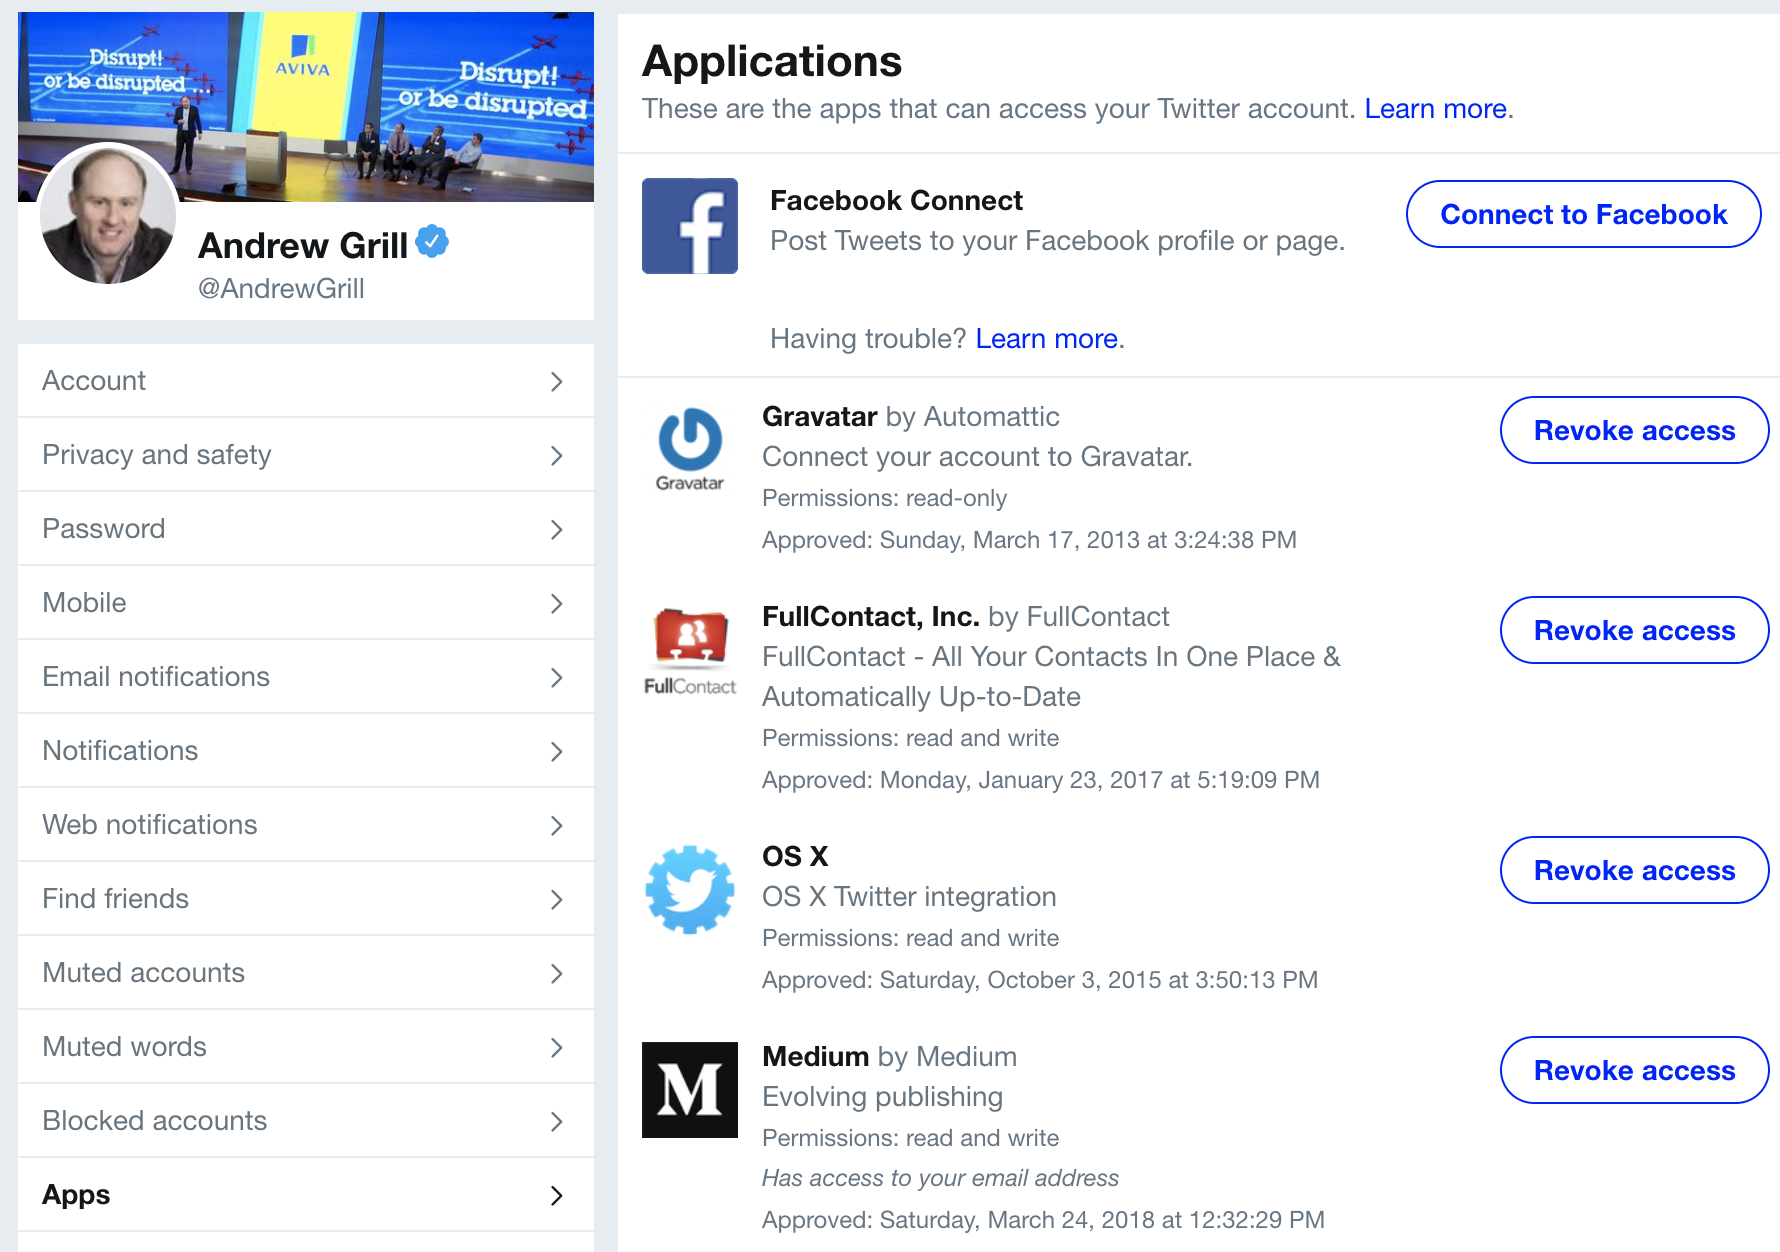Revoke access for Gravatar
This screenshot has height=1252, width=1780.
coord(1634,430)
